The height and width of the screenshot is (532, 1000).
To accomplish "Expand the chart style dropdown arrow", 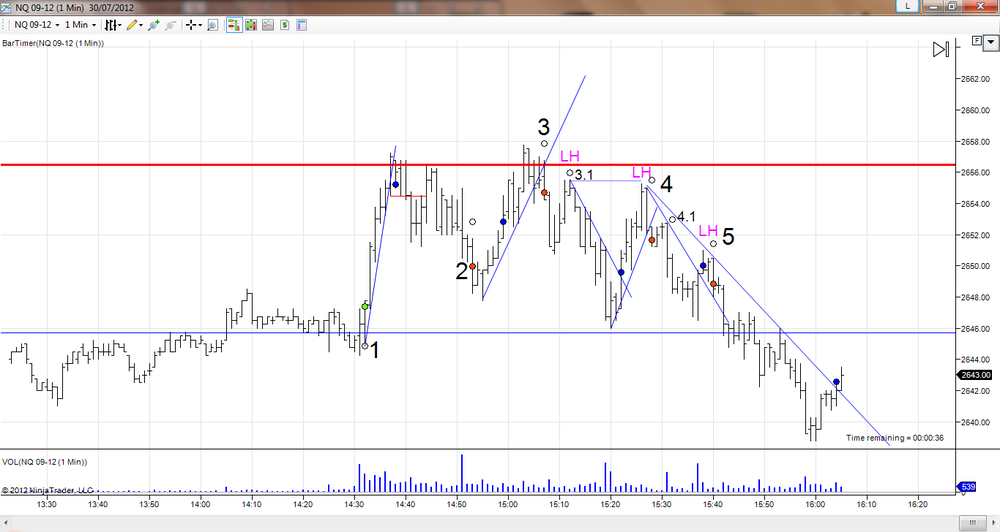I will [x=120, y=26].
